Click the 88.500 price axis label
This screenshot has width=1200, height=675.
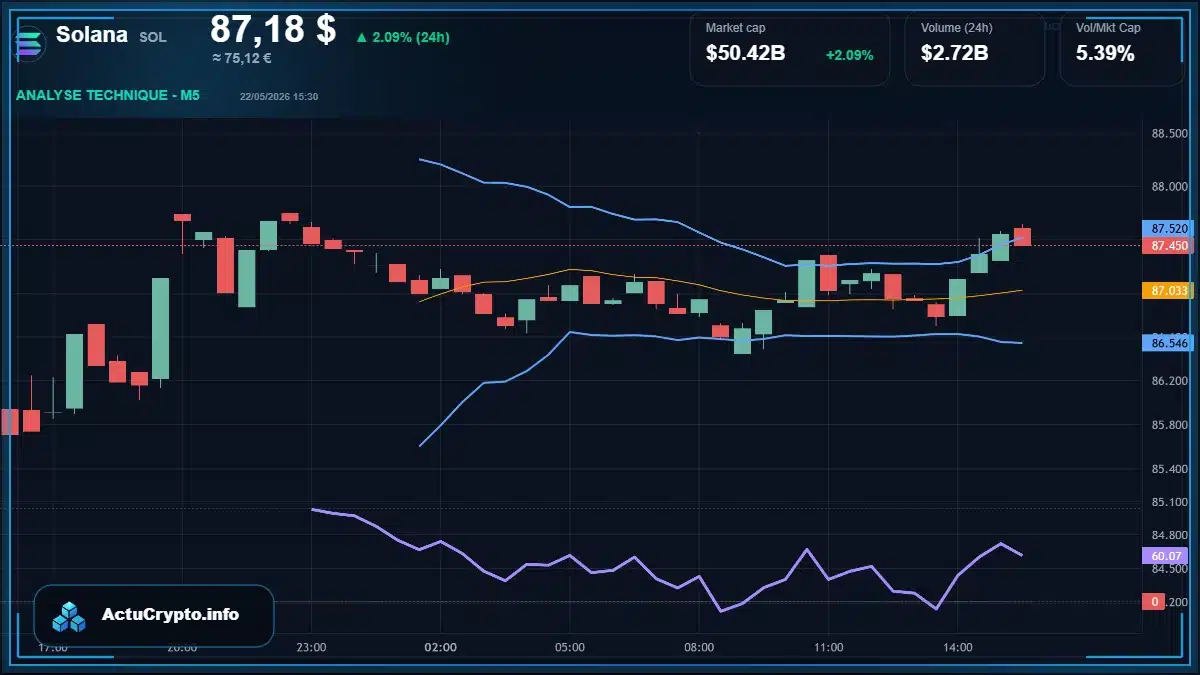(x=1169, y=134)
